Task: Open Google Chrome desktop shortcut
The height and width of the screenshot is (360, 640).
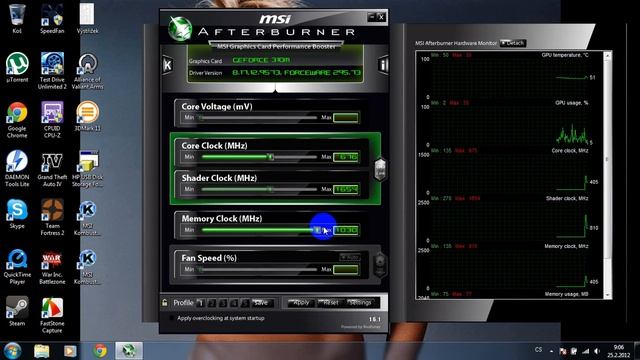Action: [17, 120]
